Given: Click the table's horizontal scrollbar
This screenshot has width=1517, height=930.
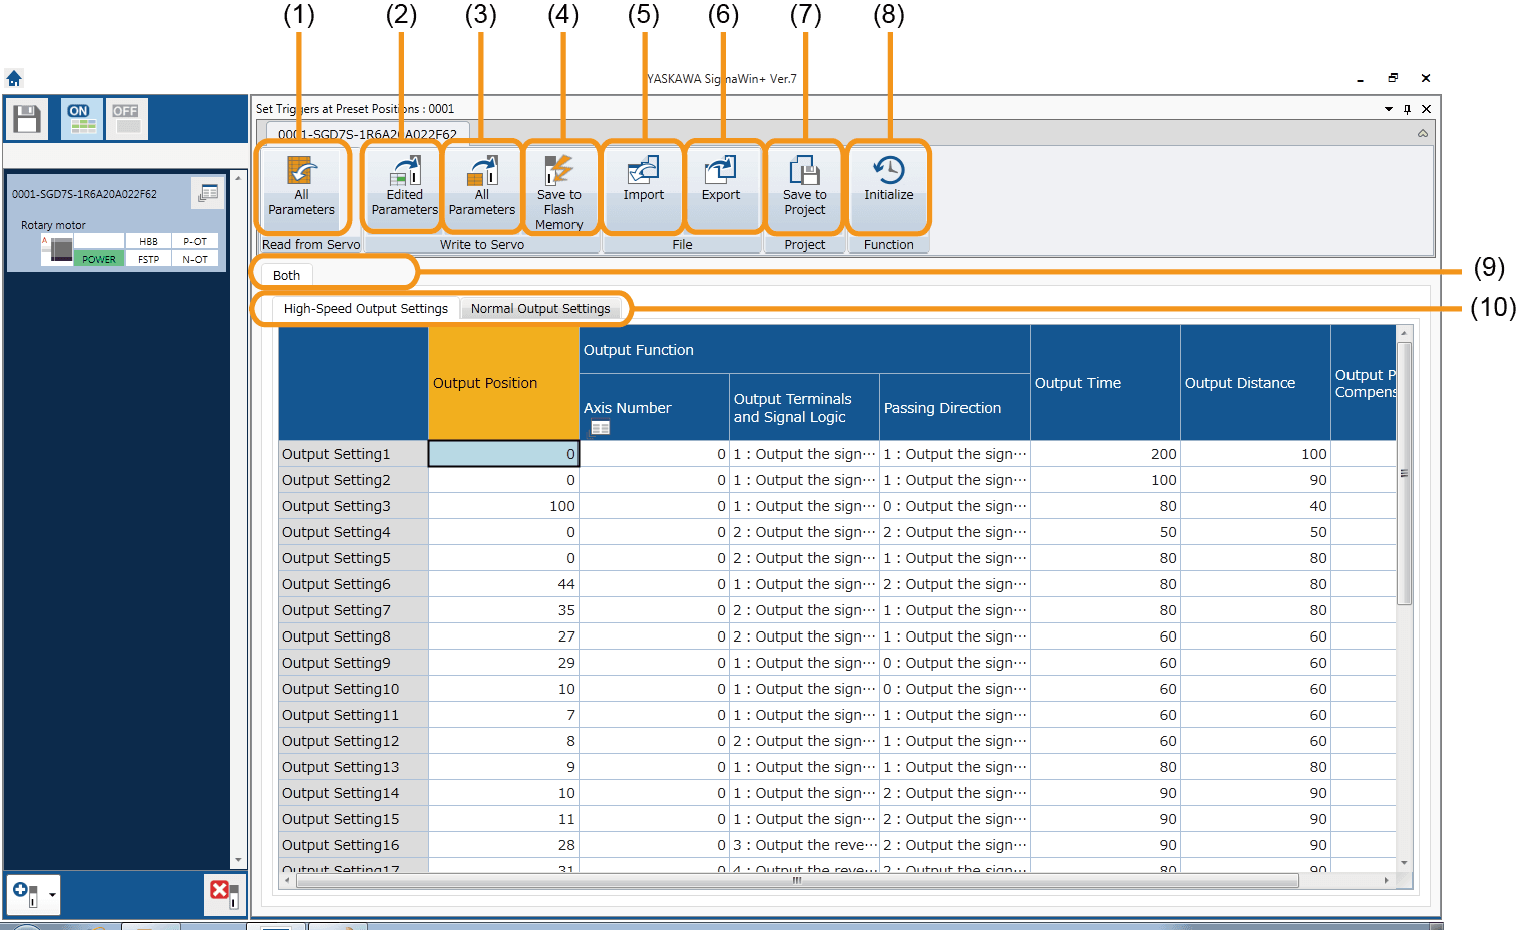Looking at the screenshot, I should 796,881.
